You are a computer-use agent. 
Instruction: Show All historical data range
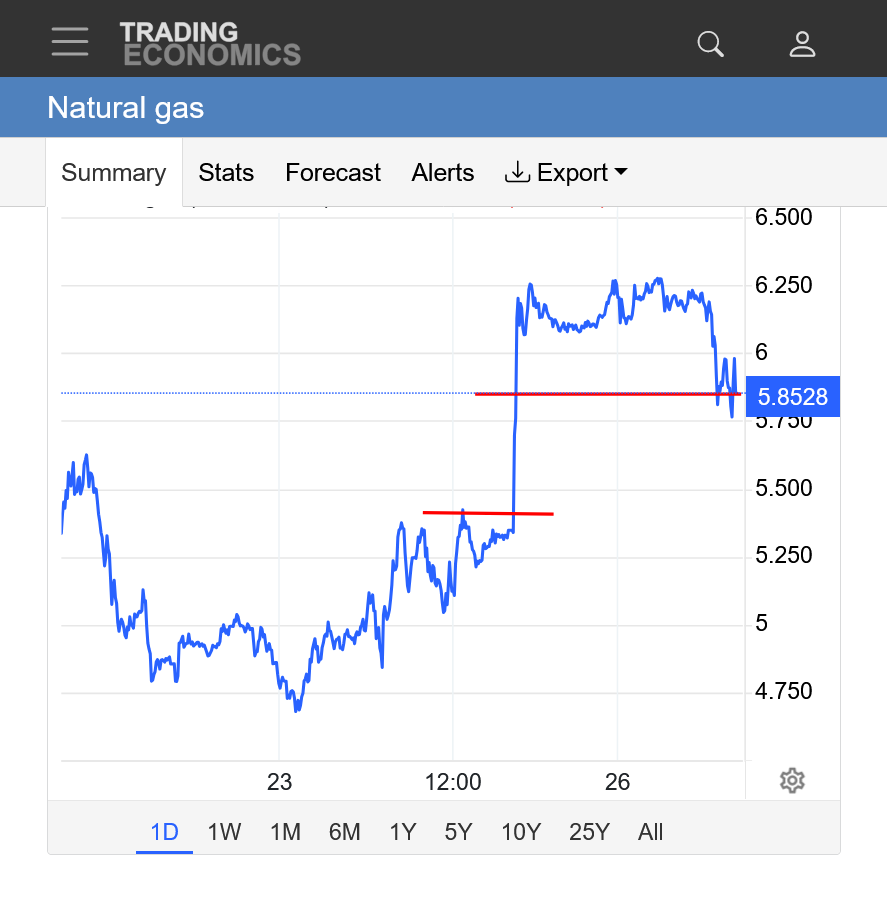point(650,832)
